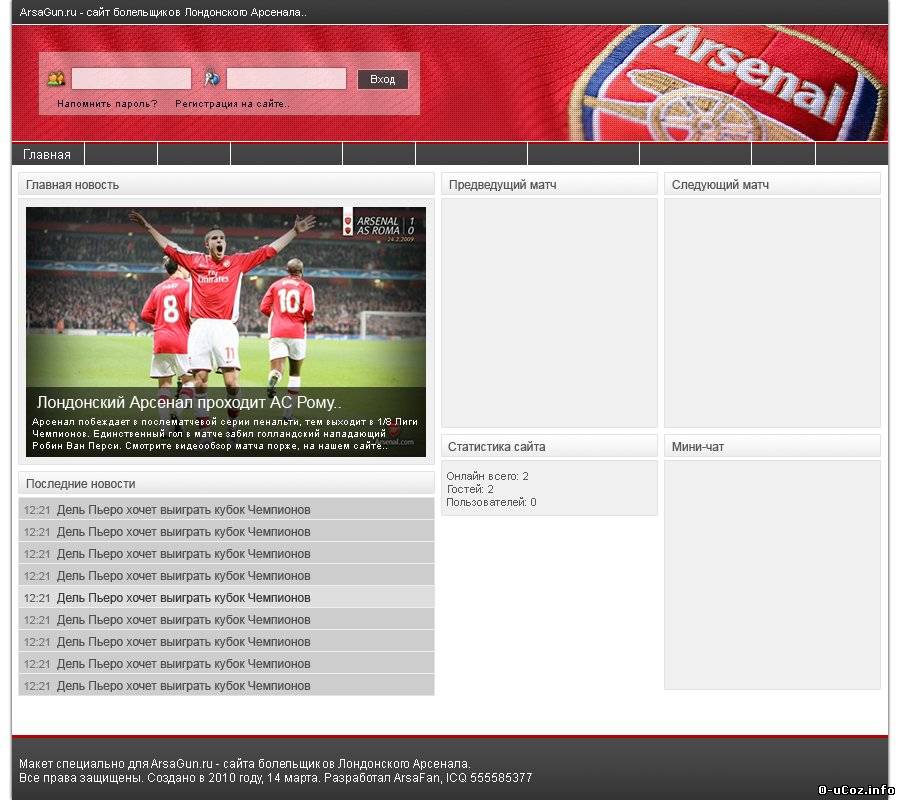The width and height of the screenshot is (900, 800).
Task: Open the Напомнить пароль? link
Action: 107,104
